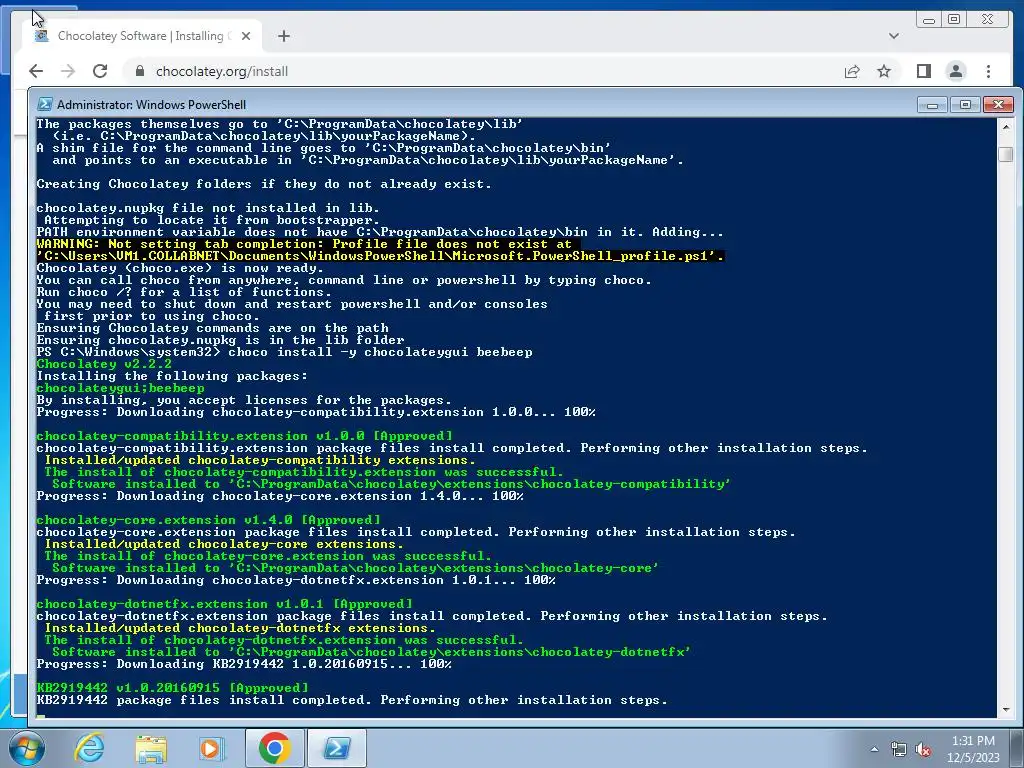The height and width of the screenshot is (768, 1024).
Task: Restore down the Chrome browser window
Action: coord(954,20)
